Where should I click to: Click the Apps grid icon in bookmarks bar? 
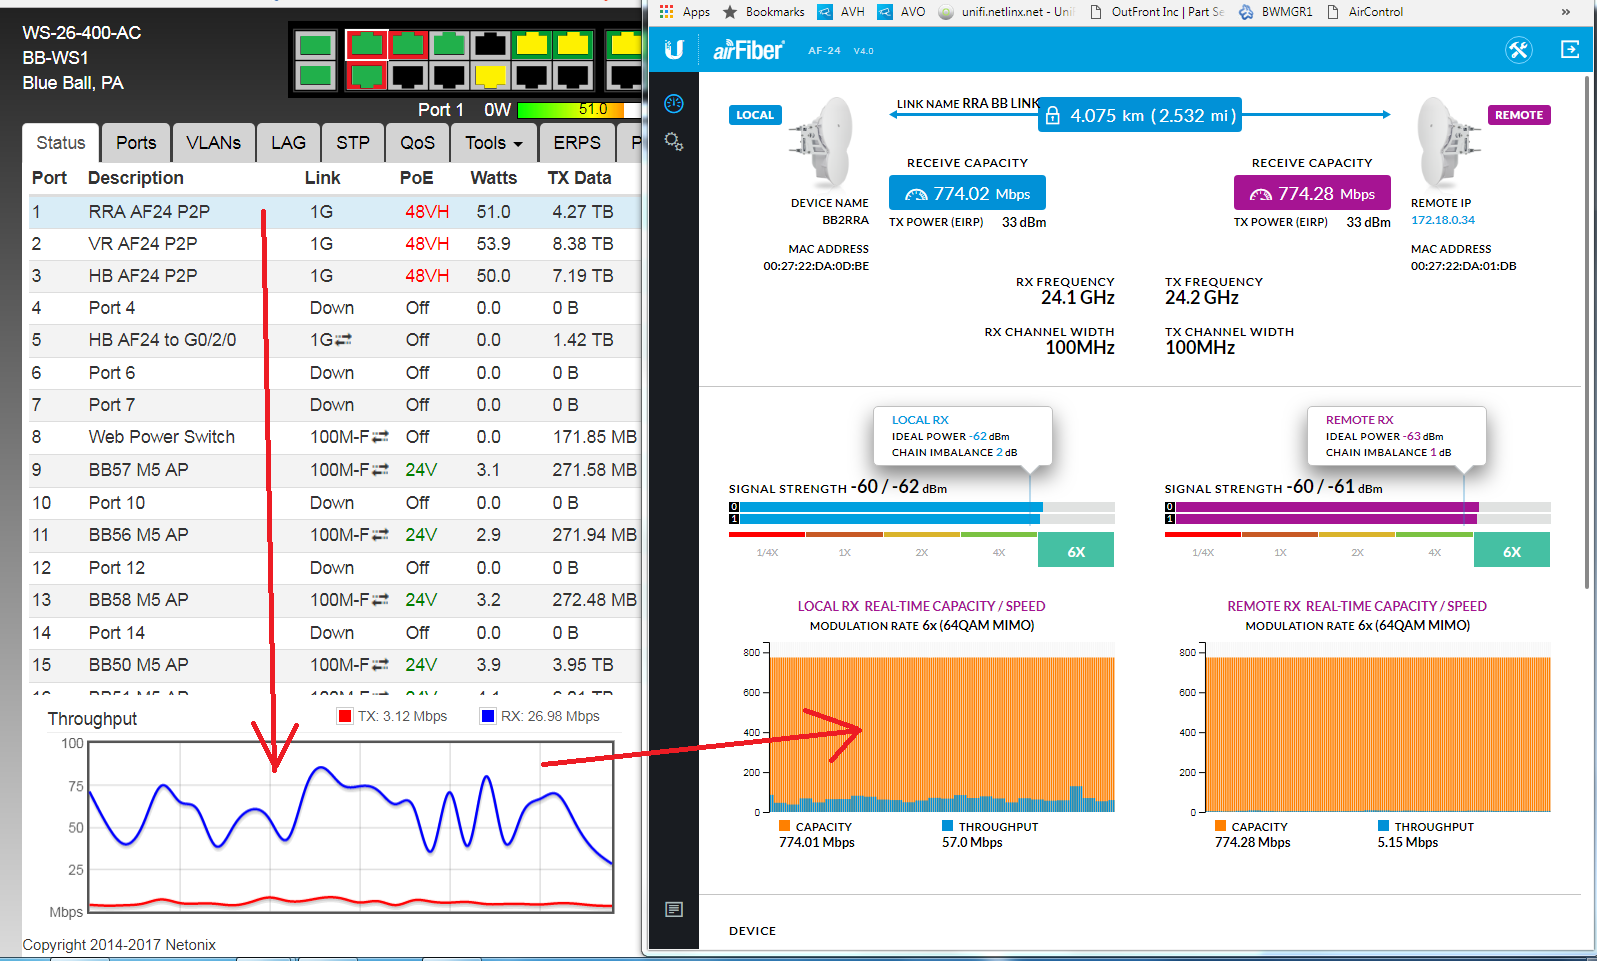pos(666,12)
